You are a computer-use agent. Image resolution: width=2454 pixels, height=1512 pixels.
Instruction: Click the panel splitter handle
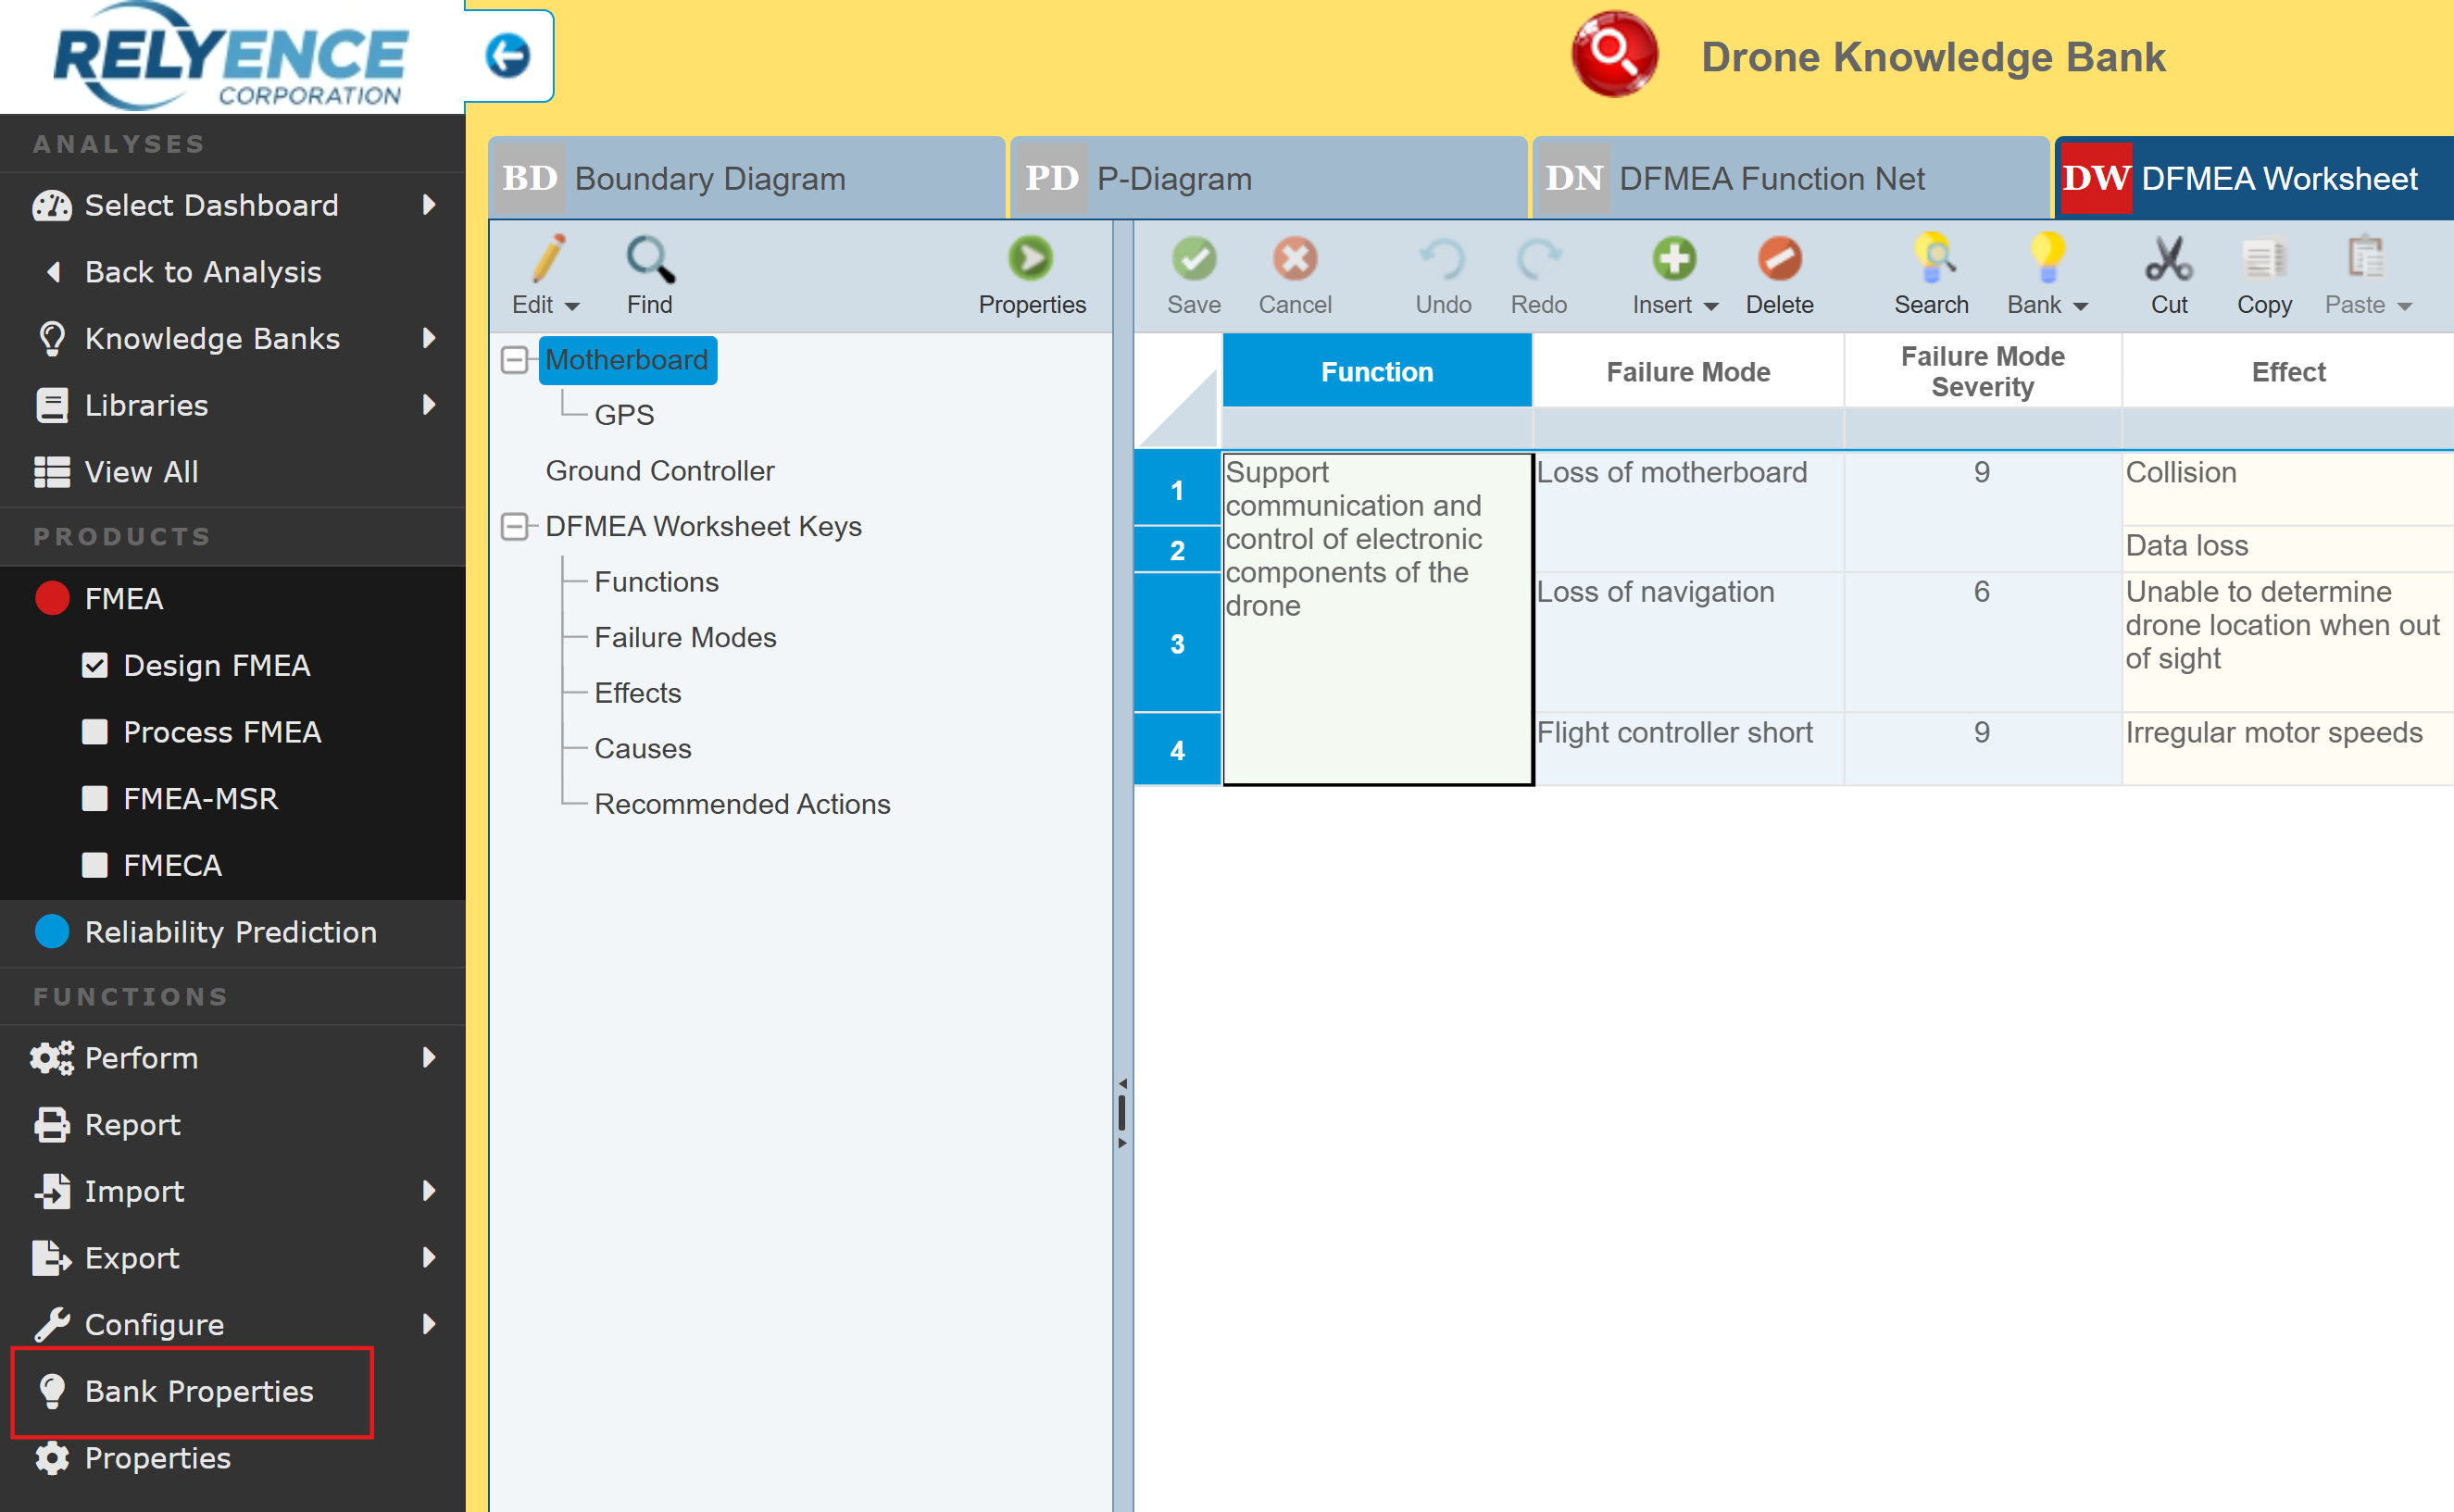[x=1122, y=1112]
